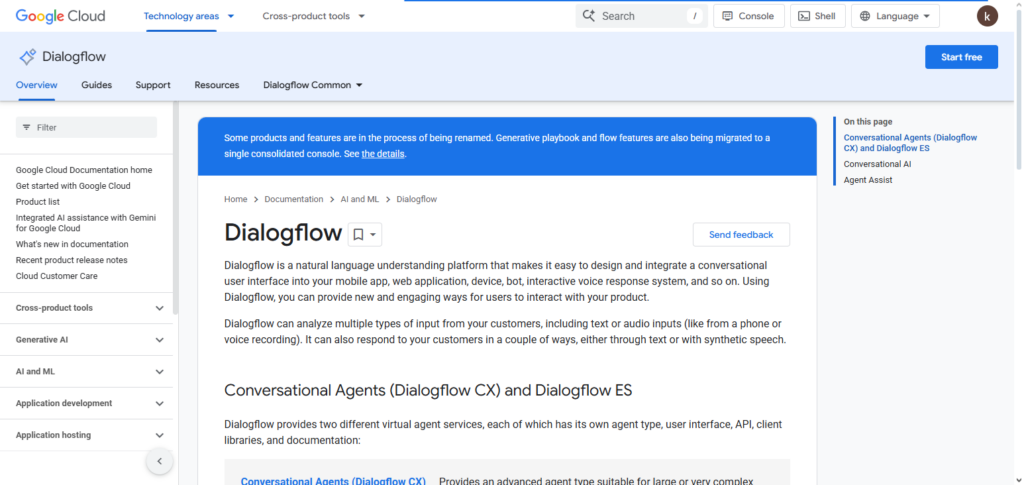Click the Send feedback button
This screenshot has height=485, width=1024.
coord(741,235)
